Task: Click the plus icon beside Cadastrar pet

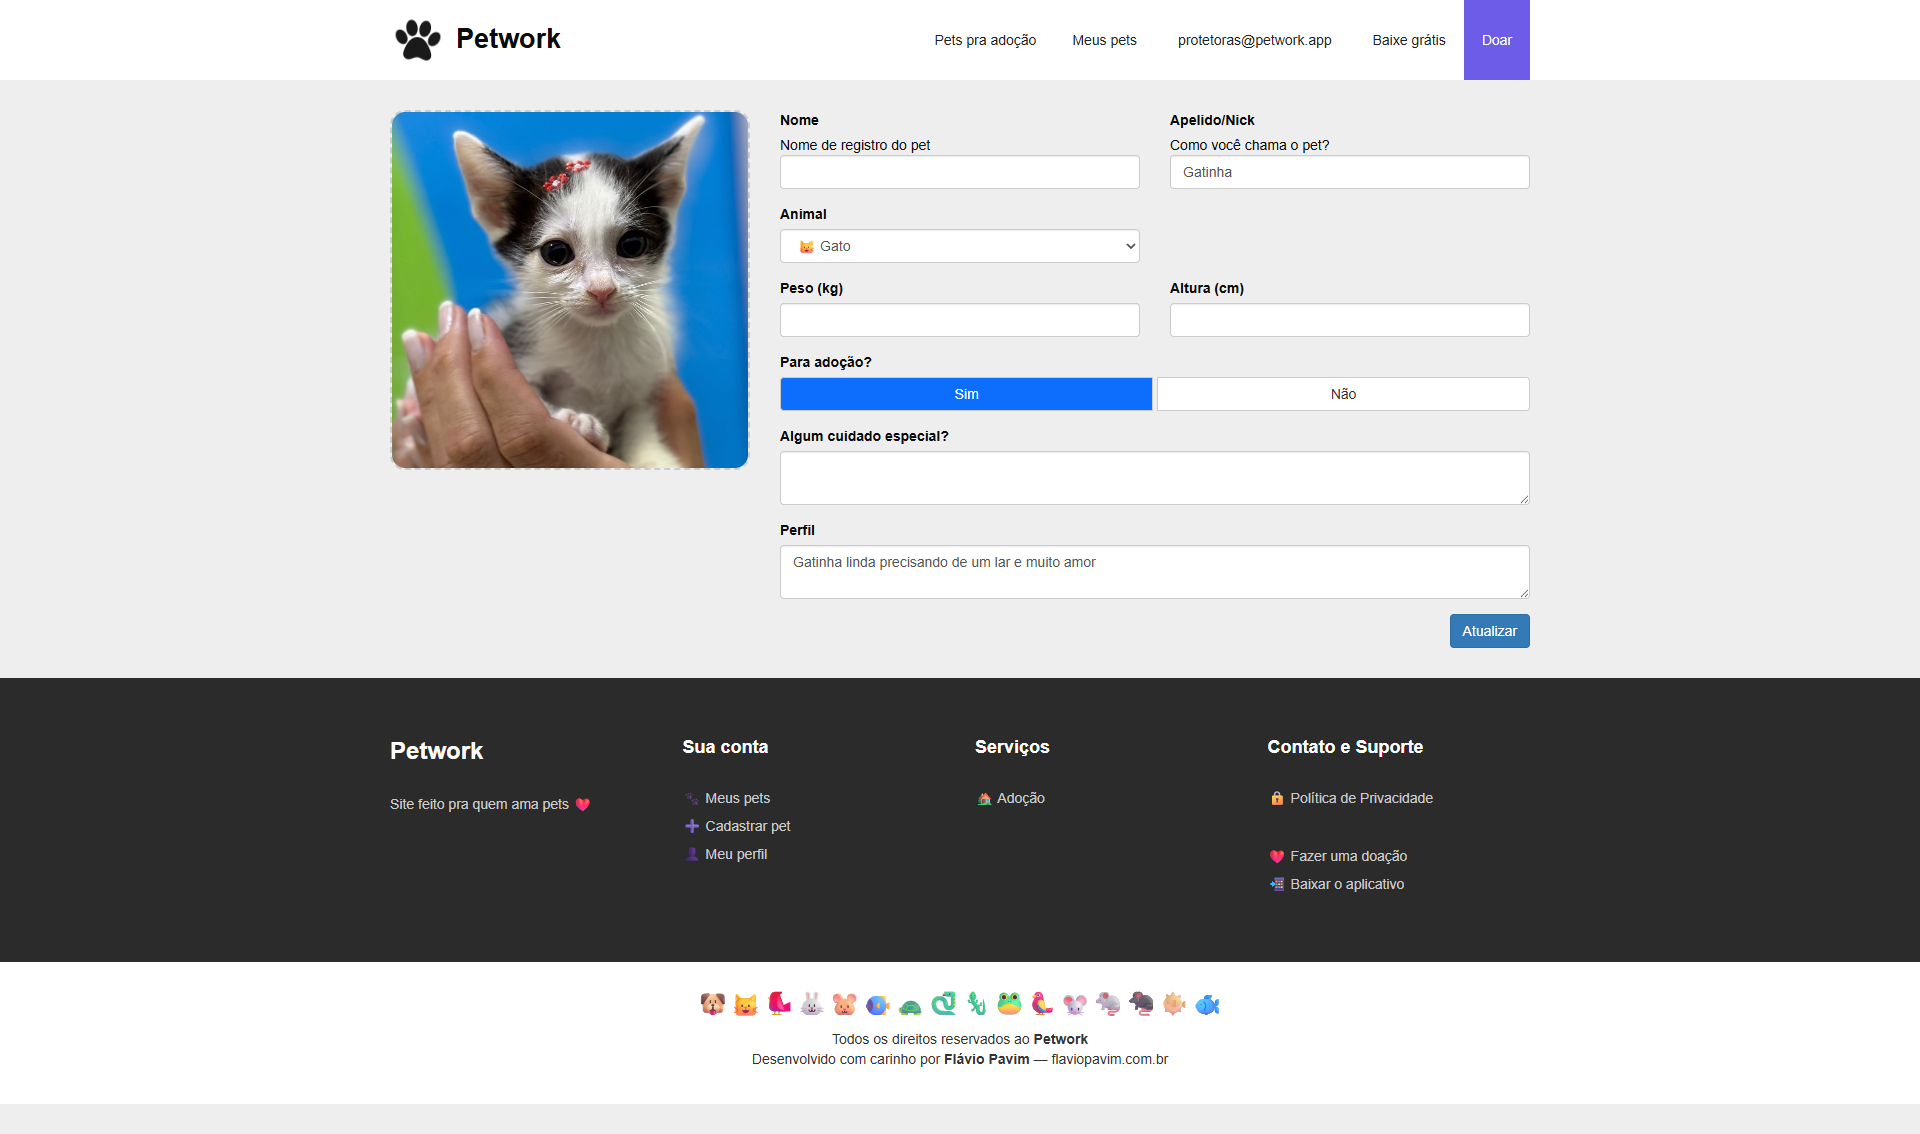Action: [692, 826]
